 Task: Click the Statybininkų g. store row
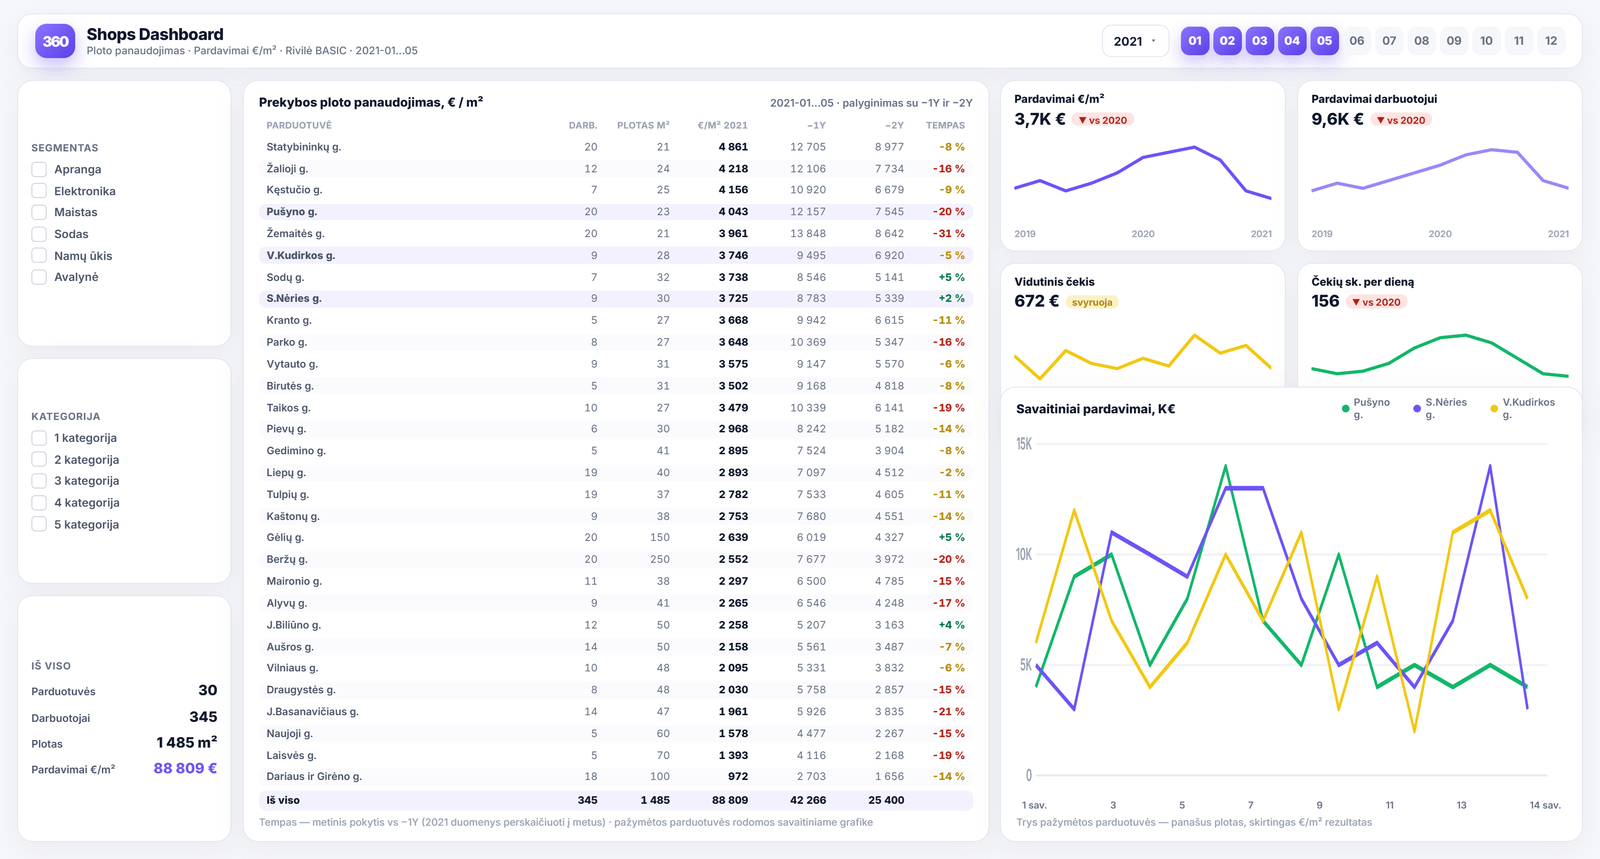616,147
